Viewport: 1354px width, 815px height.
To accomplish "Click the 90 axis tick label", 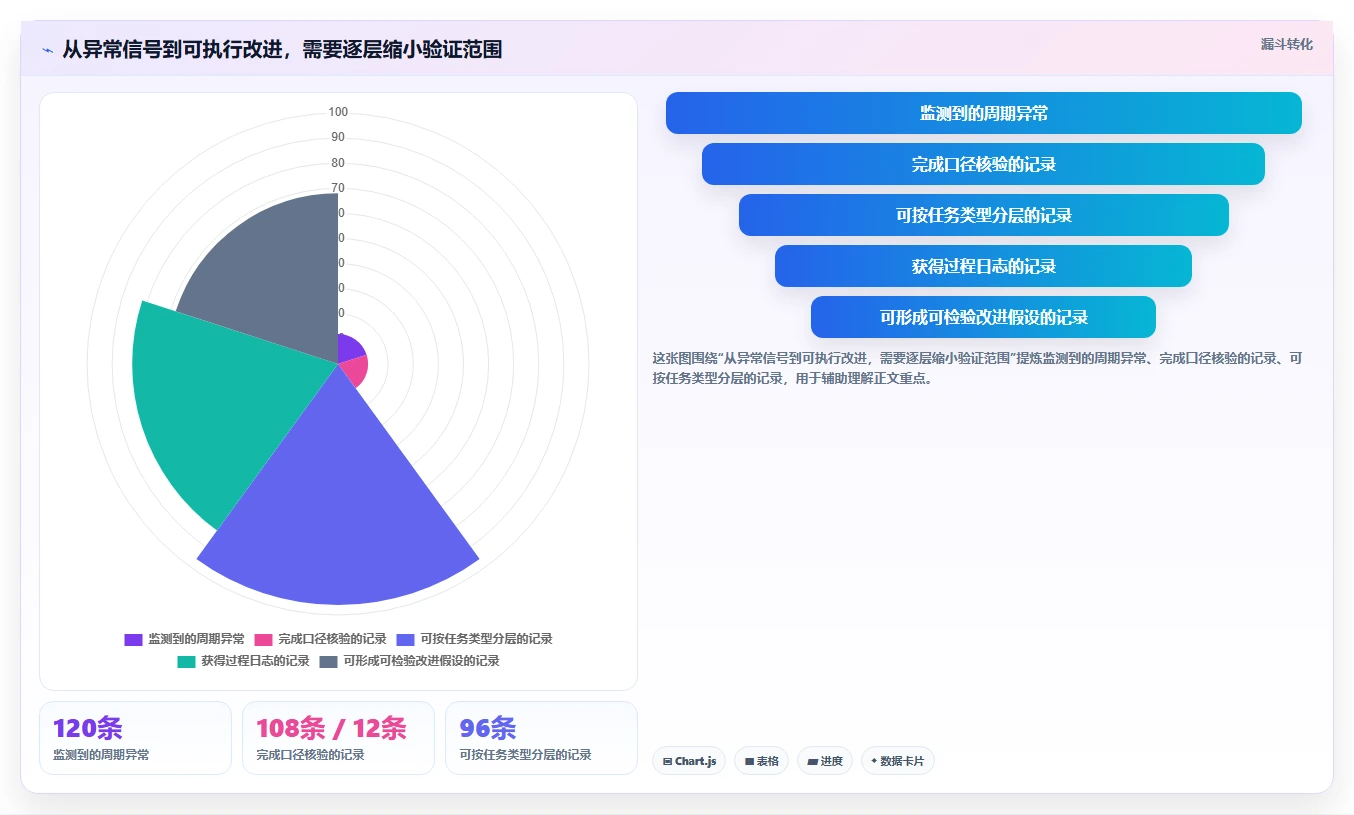I will point(338,137).
